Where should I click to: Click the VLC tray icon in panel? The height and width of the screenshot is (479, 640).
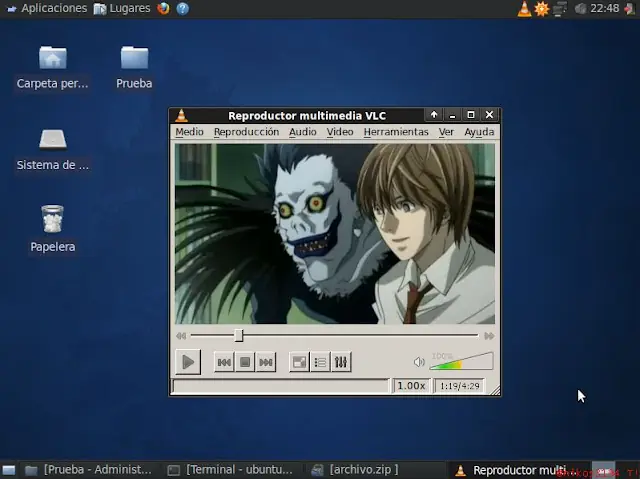[x=524, y=9]
